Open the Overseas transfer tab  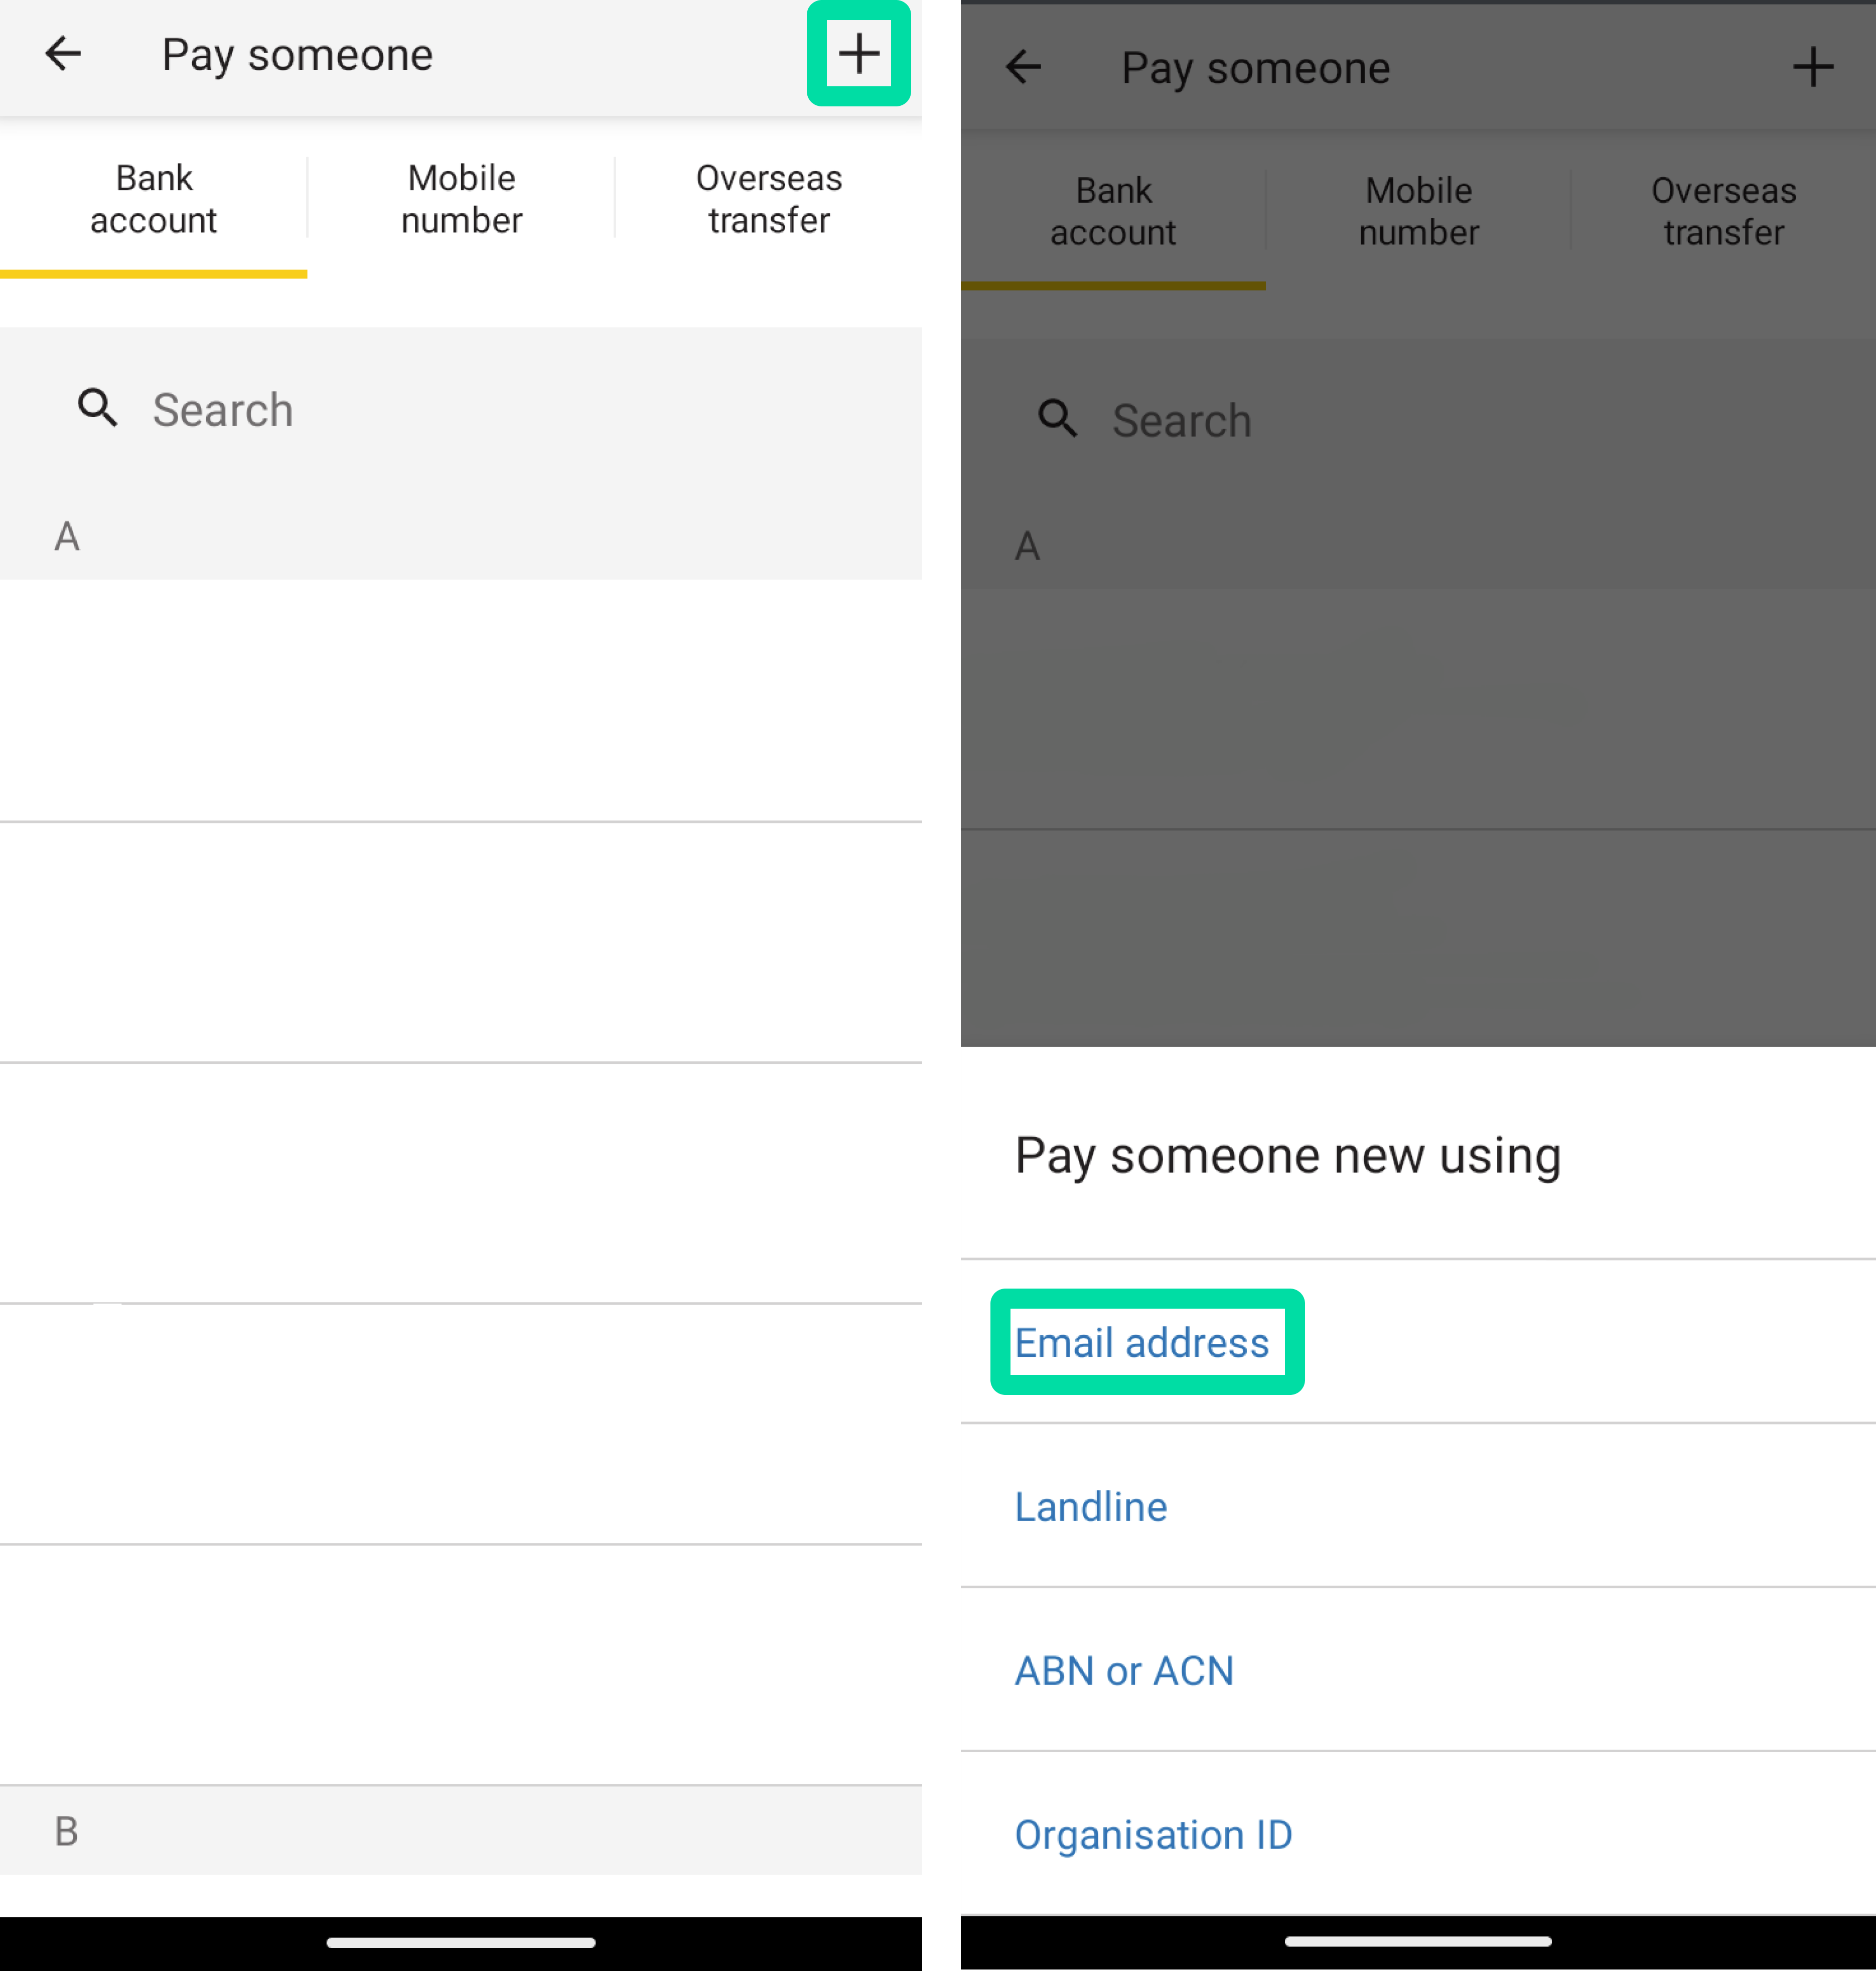tap(768, 198)
